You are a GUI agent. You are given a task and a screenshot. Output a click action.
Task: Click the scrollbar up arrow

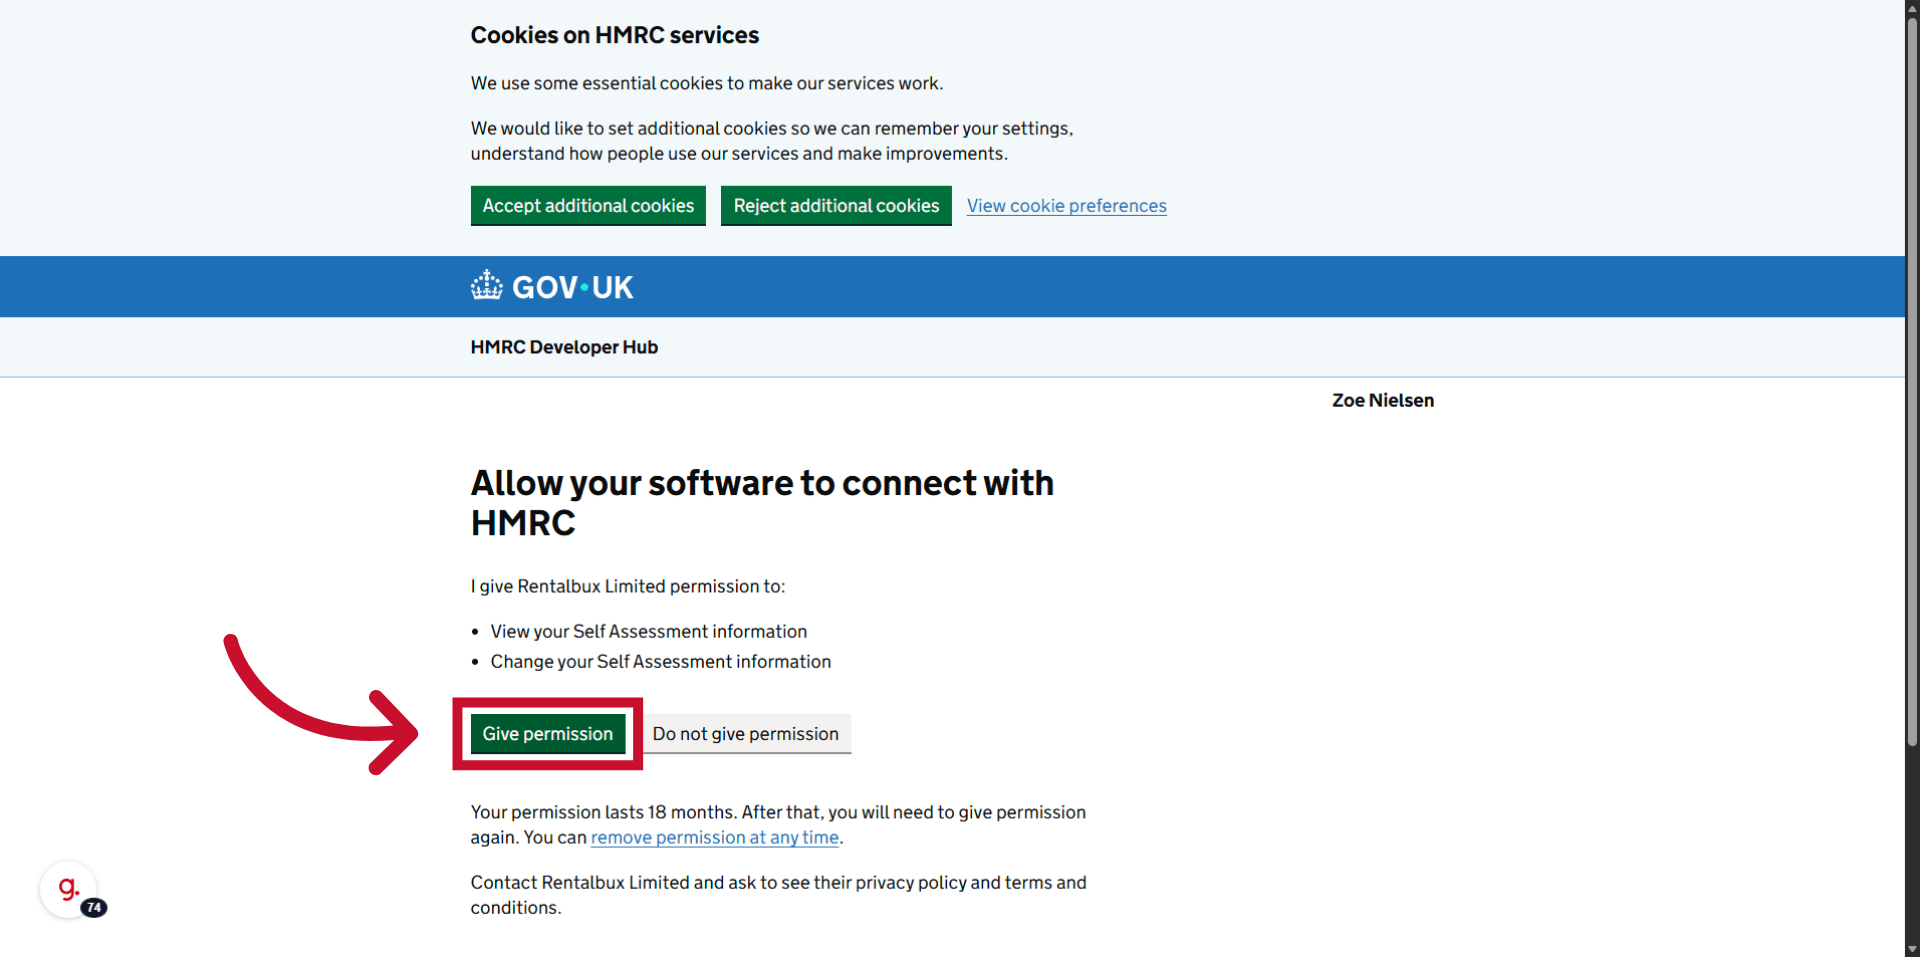(x=1912, y=7)
